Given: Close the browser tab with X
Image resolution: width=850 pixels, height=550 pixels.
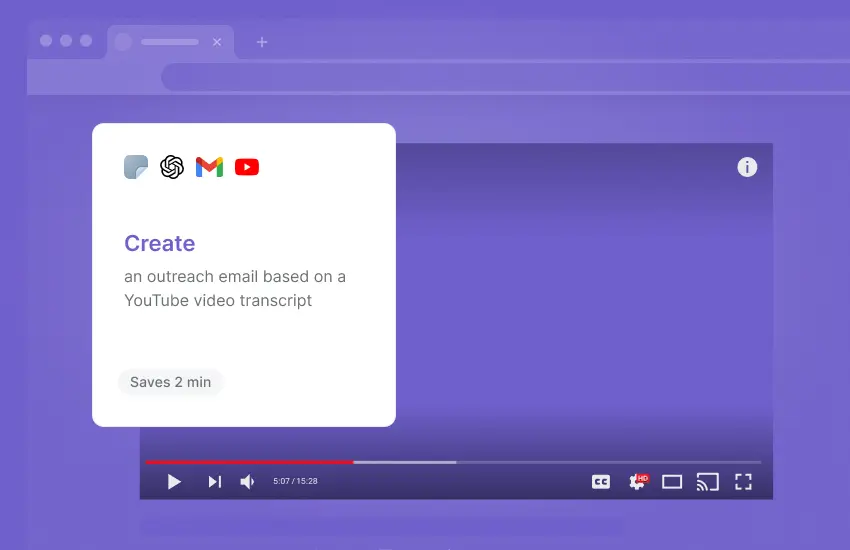Looking at the screenshot, I should pos(217,42).
